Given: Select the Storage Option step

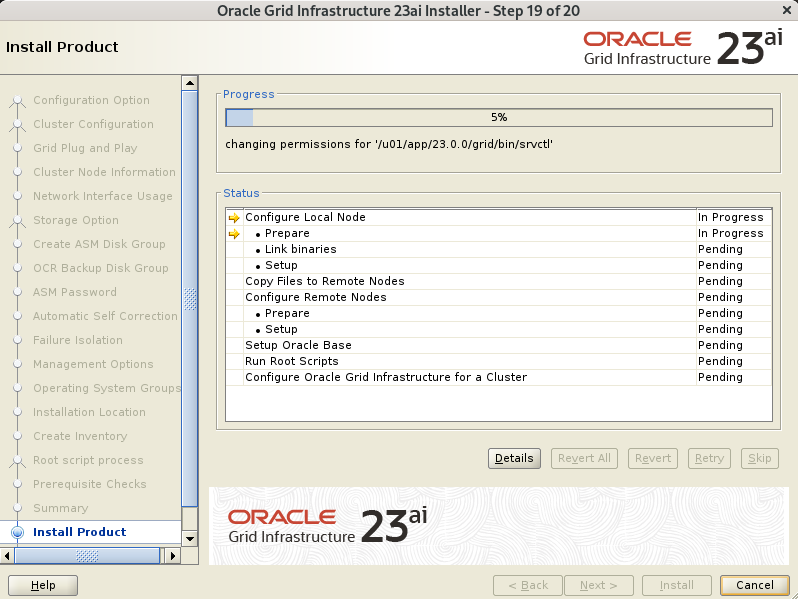Looking at the screenshot, I should point(76,220).
